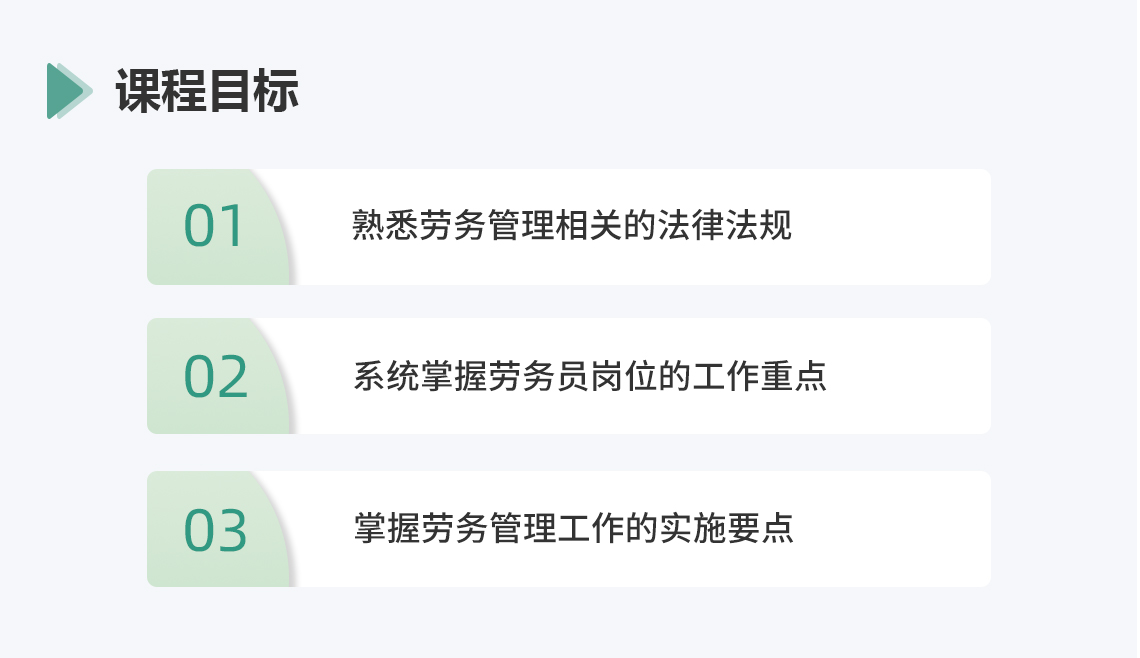Viewport: 1140px width, 658px height.
Task: Select the 课程目标 heading text
Action: (207, 91)
